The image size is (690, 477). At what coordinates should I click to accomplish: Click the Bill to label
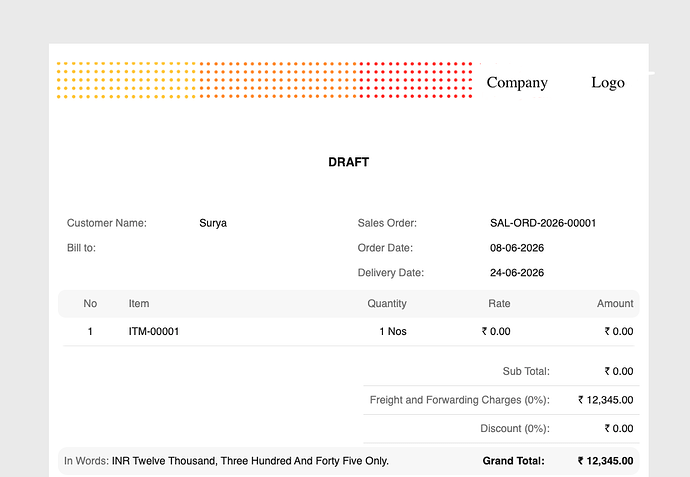point(81,248)
